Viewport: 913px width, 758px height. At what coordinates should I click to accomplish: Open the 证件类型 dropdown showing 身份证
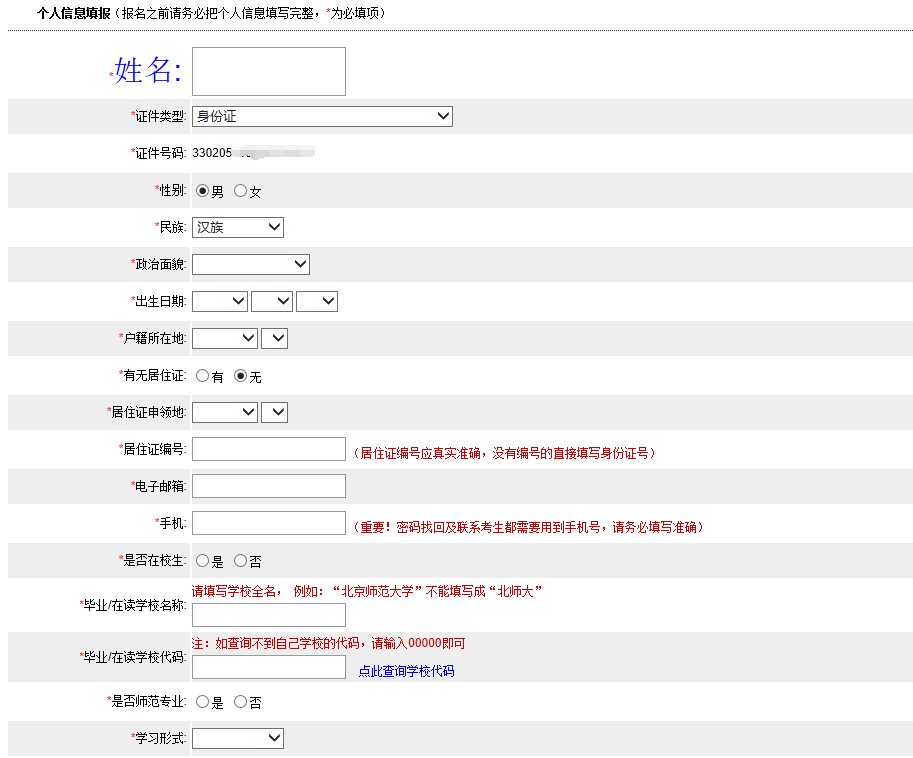(x=322, y=117)
